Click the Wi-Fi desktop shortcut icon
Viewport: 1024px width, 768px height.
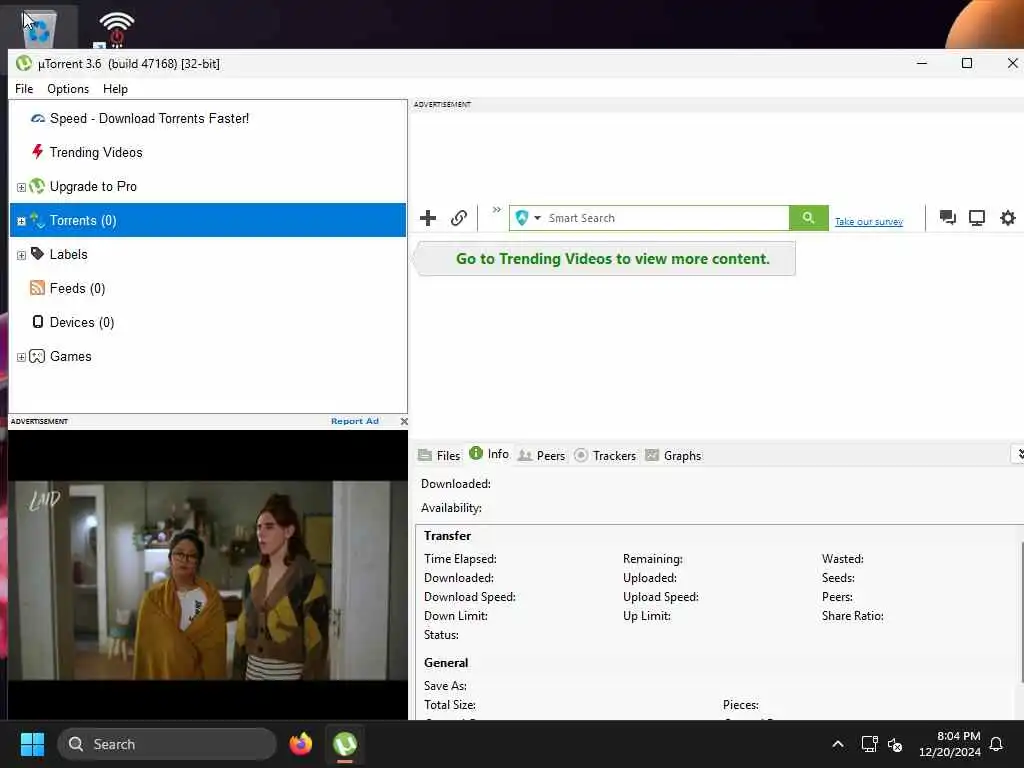116,29
